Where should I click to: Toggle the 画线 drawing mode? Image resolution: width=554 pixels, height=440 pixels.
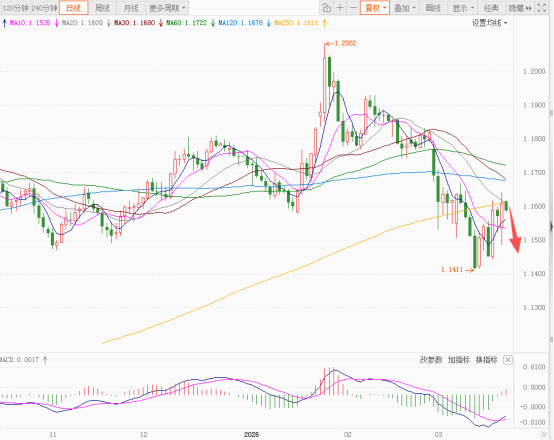tap(433, 8)
